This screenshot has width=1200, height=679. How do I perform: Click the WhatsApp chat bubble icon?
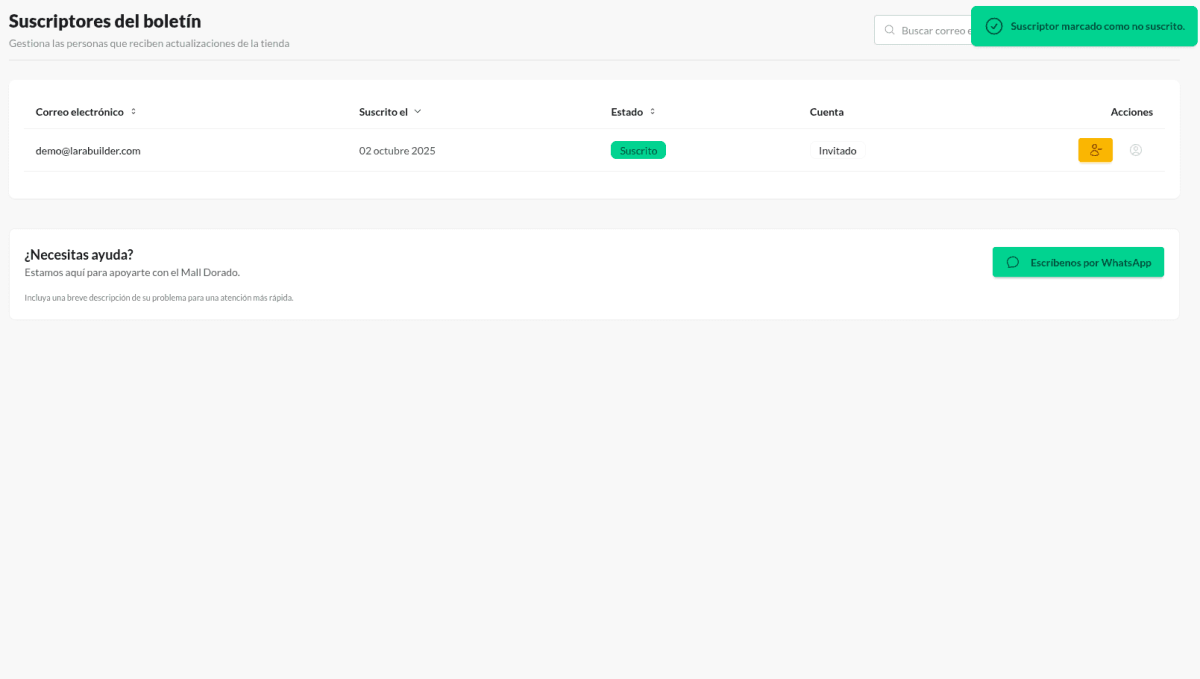click(1013, 262)
